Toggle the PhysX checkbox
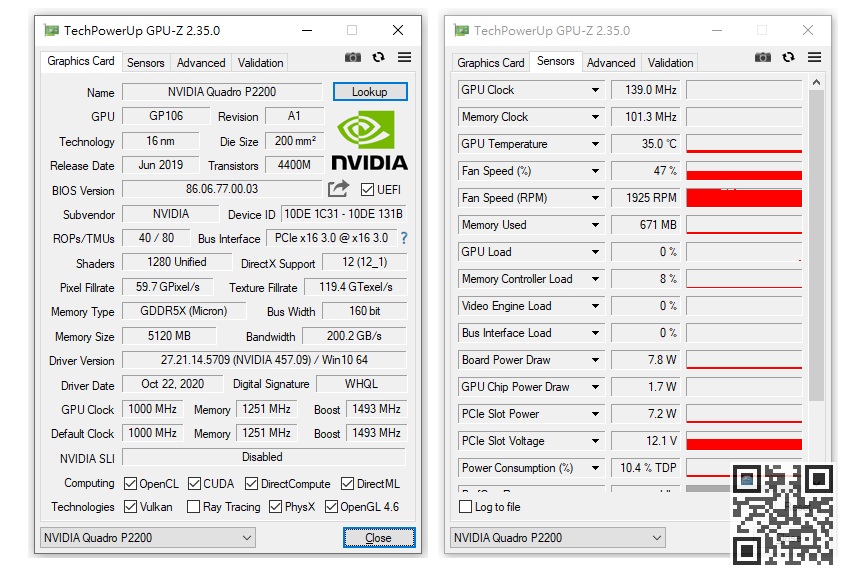Viewport: 848px width, 580px height. (275, 506)
